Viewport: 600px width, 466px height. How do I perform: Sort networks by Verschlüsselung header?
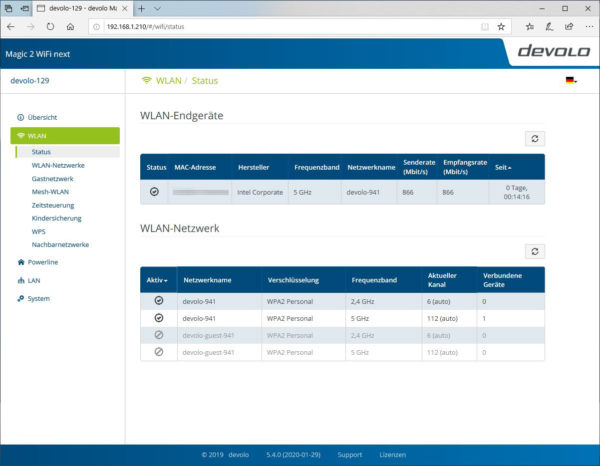293,280
